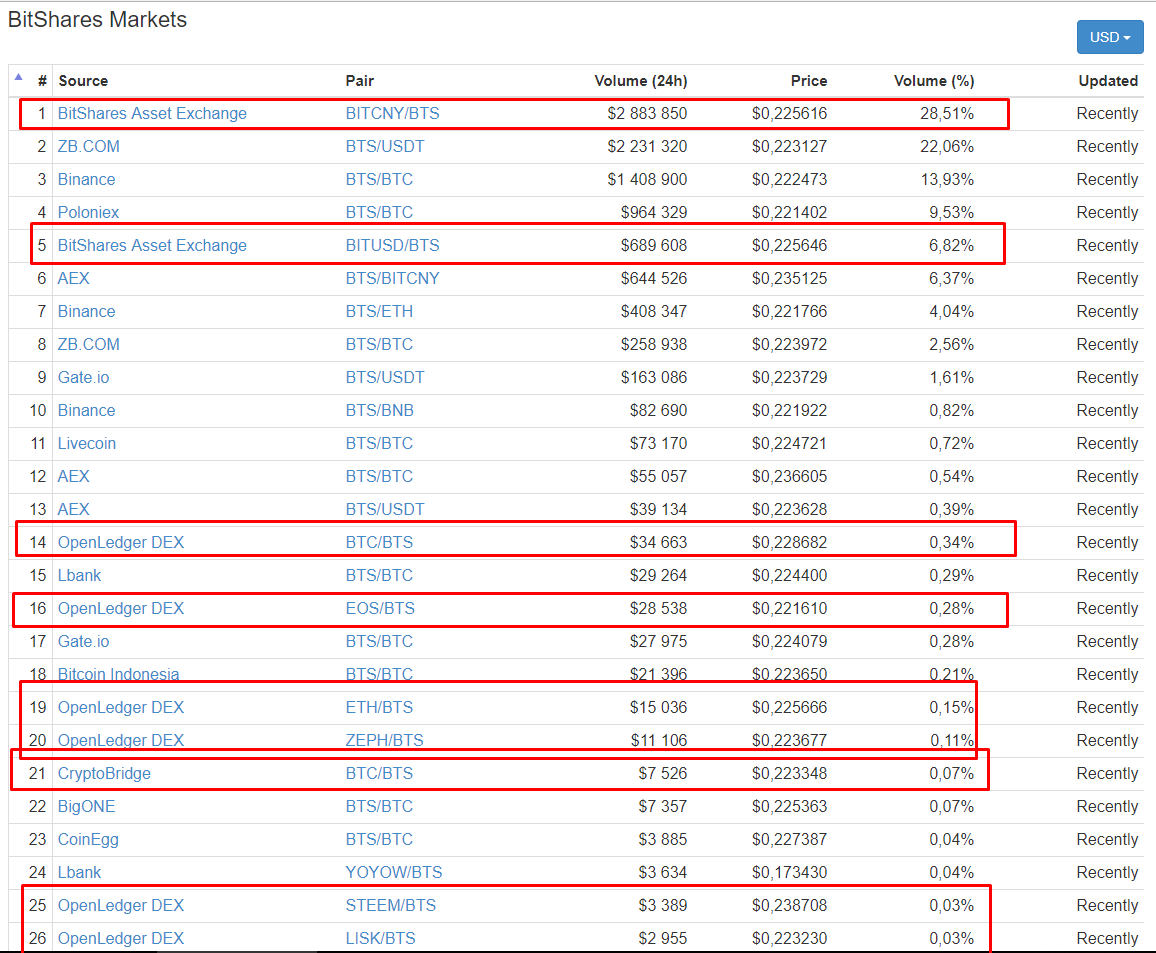Click the Bitcoin Indonesia source link
This screenshot has width=1156, height=953.
(x=118, y=674)
